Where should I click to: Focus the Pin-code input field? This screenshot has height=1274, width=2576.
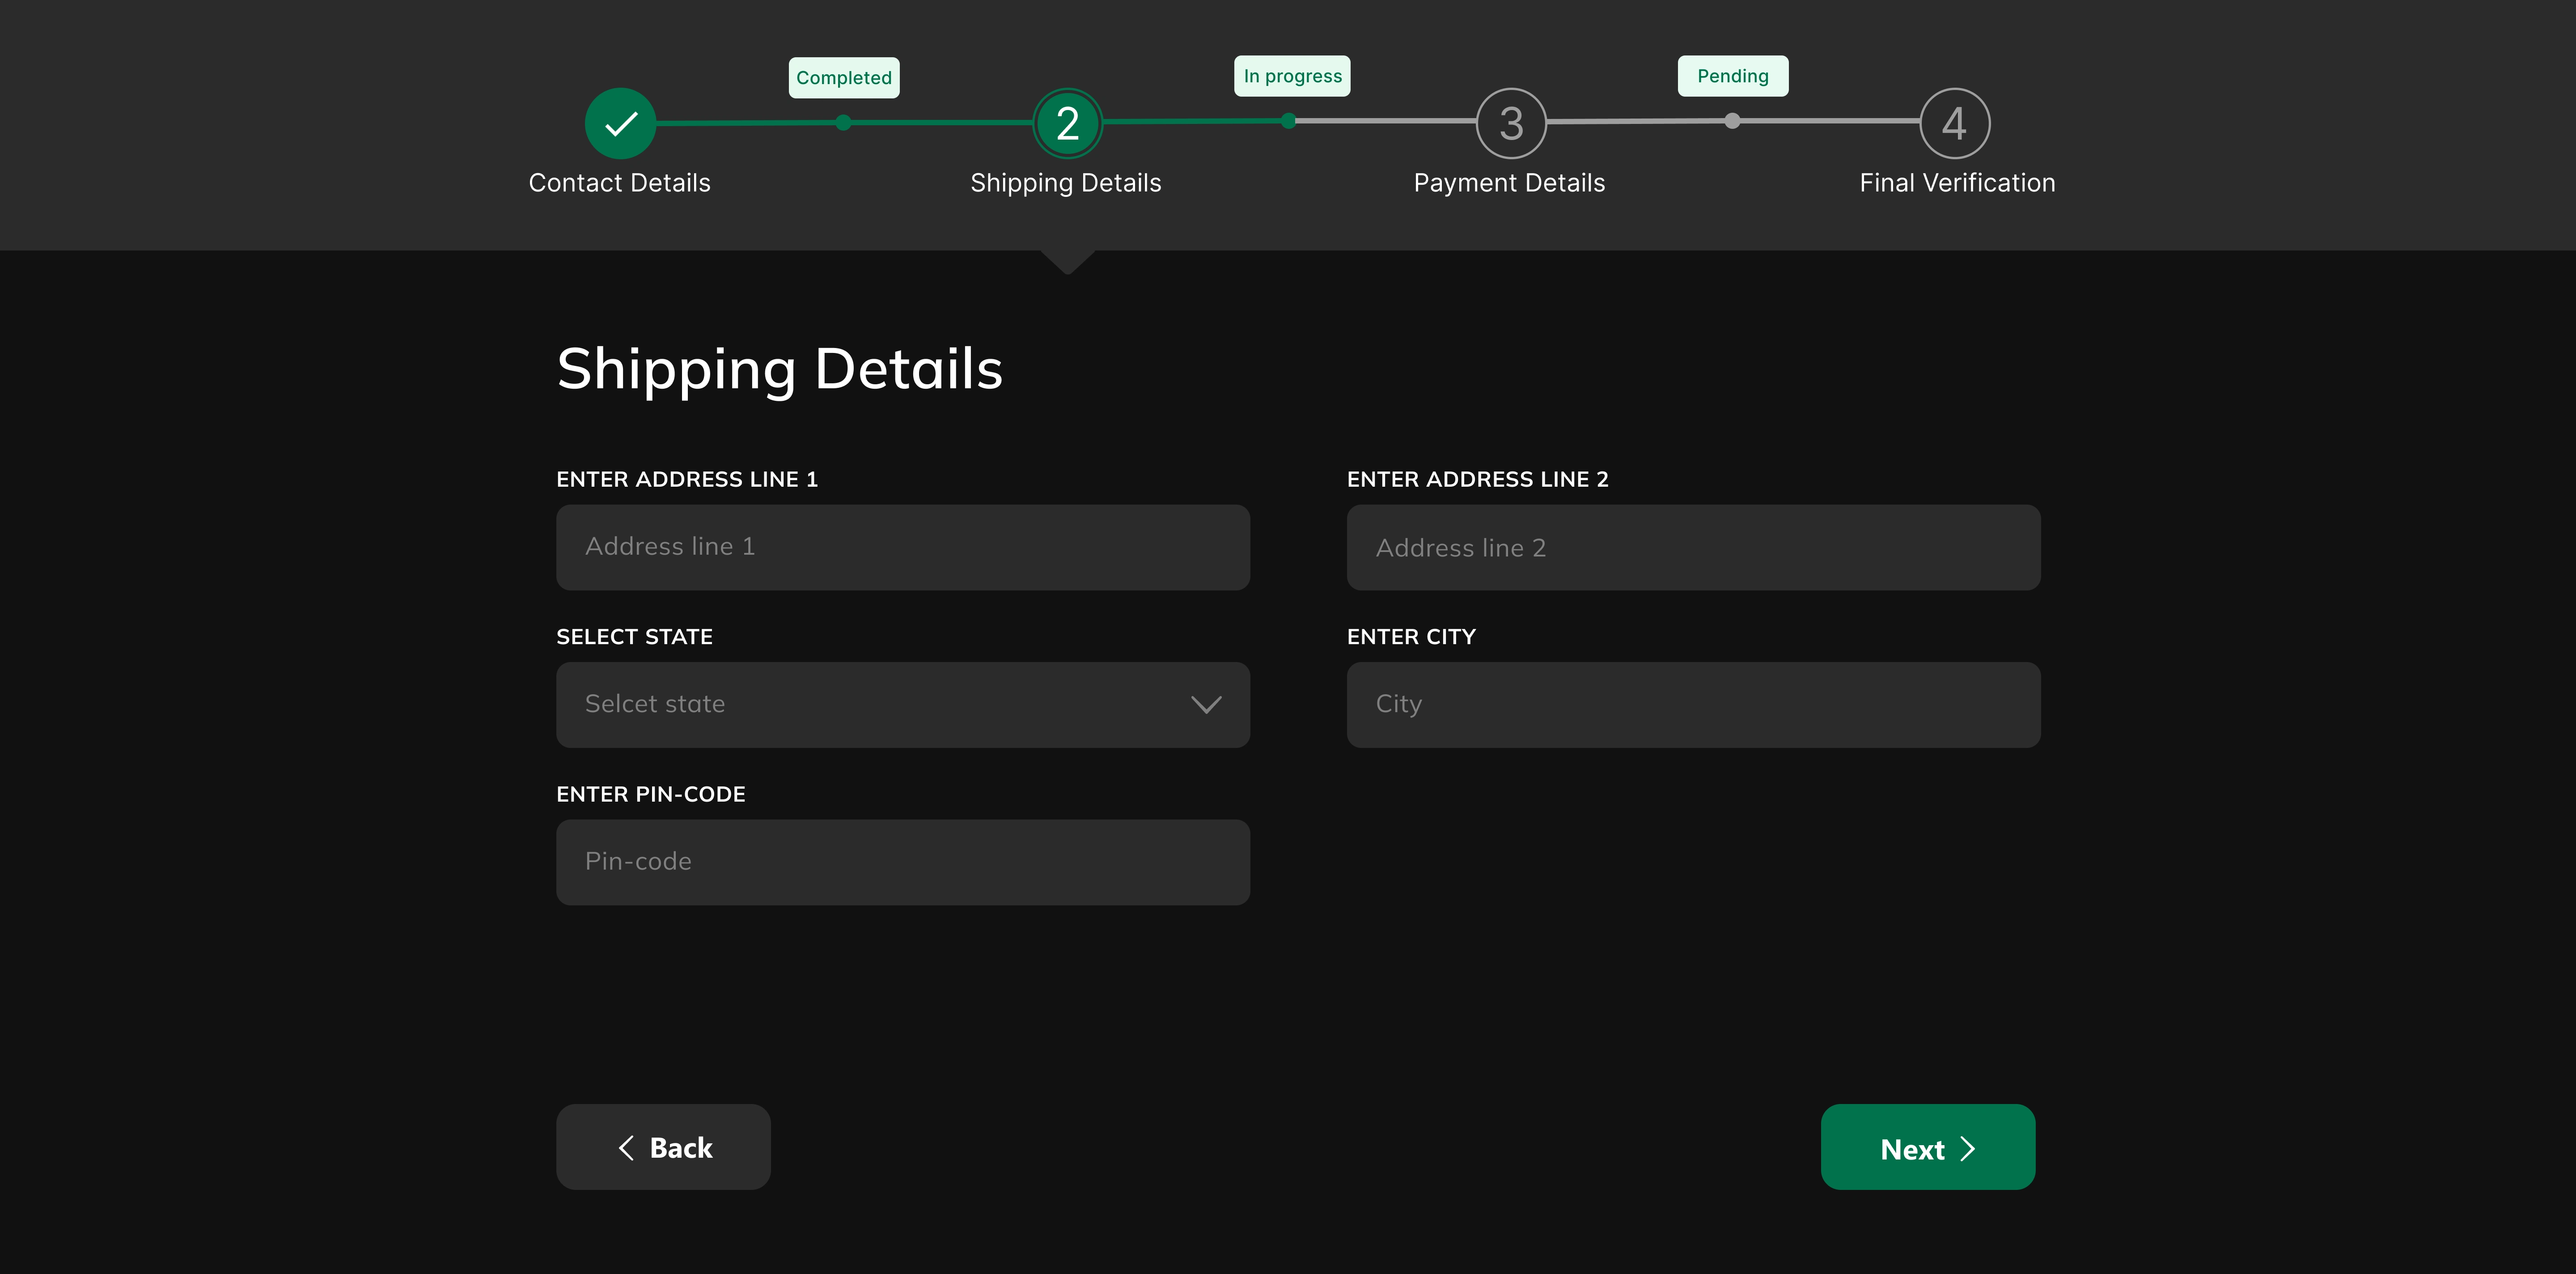pos(903,862)
